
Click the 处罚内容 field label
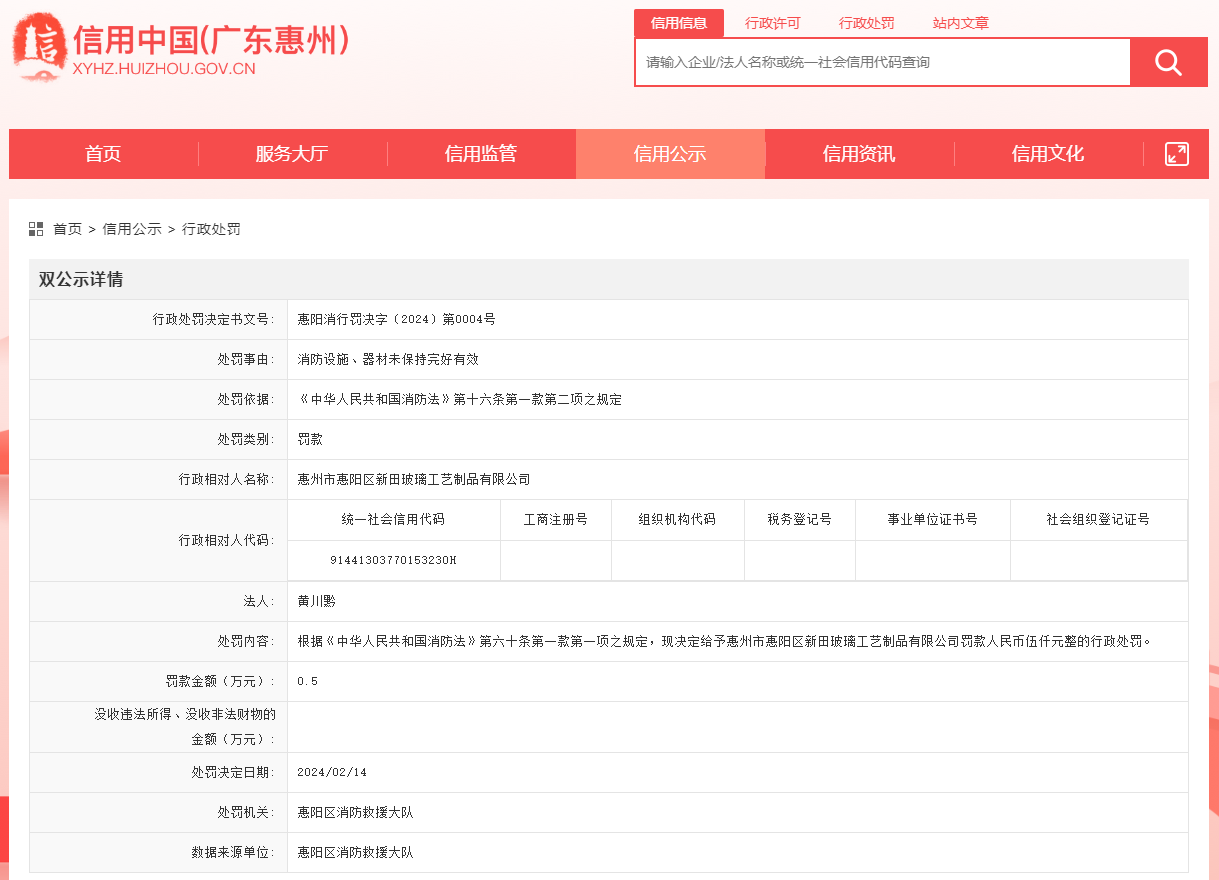[x=245, y=641]
